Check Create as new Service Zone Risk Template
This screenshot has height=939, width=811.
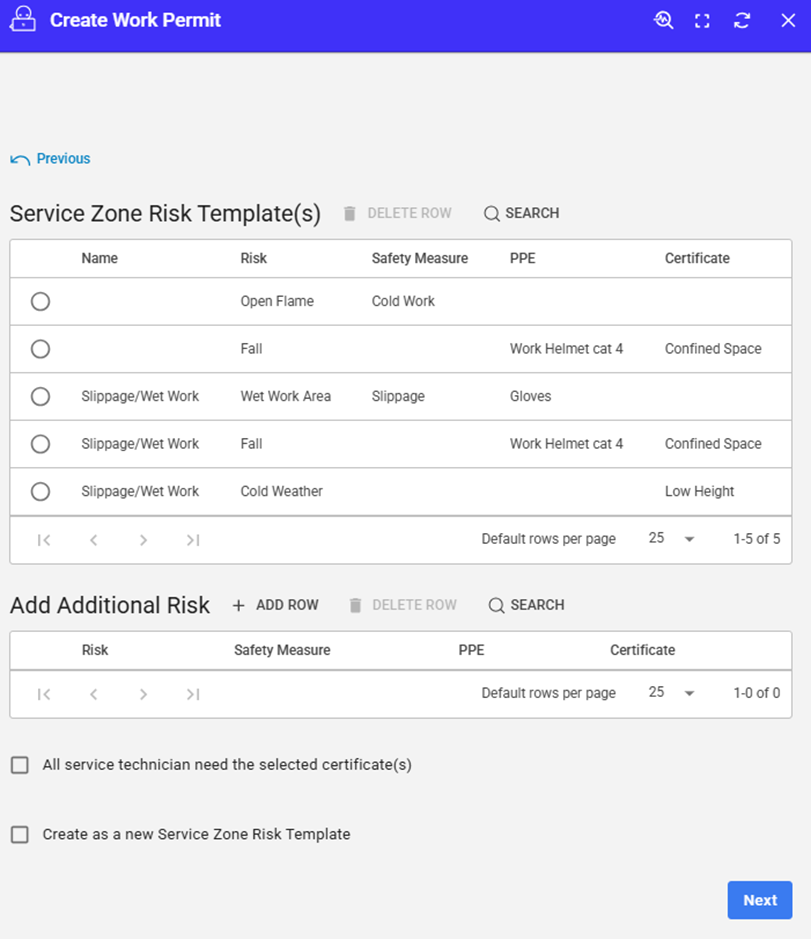click(20, 834)
